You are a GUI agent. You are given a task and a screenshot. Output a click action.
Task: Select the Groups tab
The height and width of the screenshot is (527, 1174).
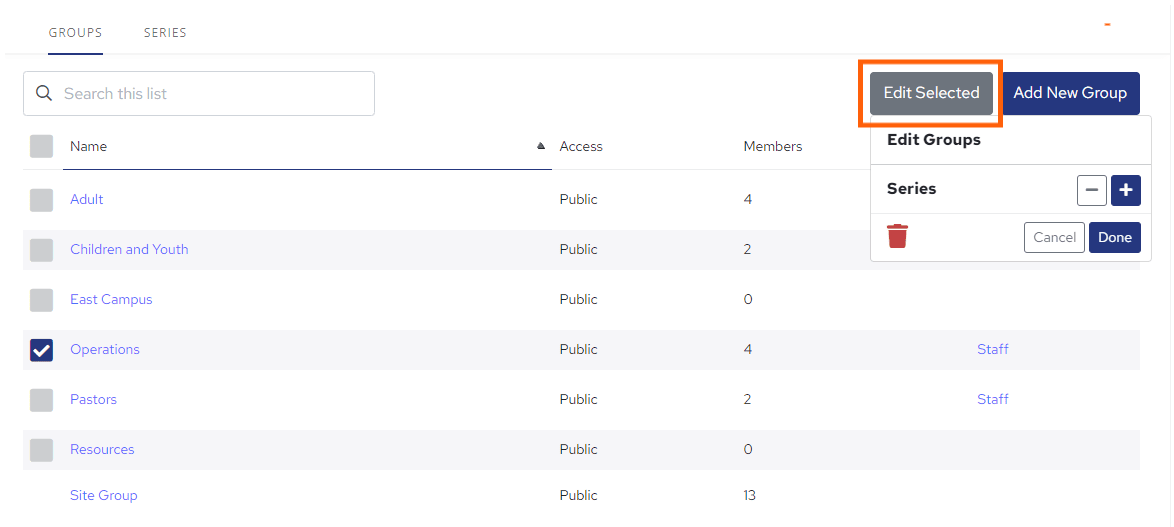point(75,33)
